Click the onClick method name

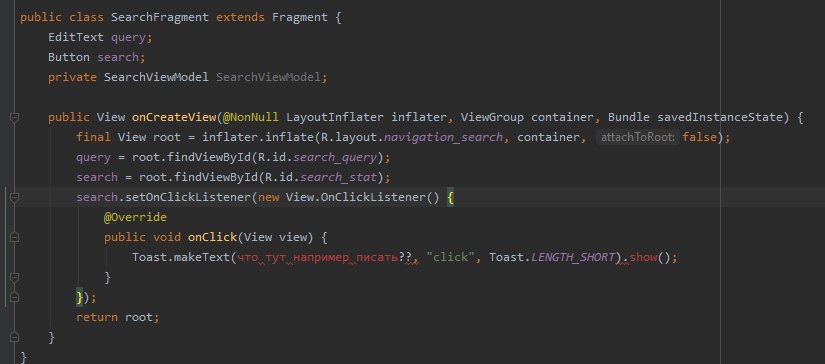(x=212, y=237)
